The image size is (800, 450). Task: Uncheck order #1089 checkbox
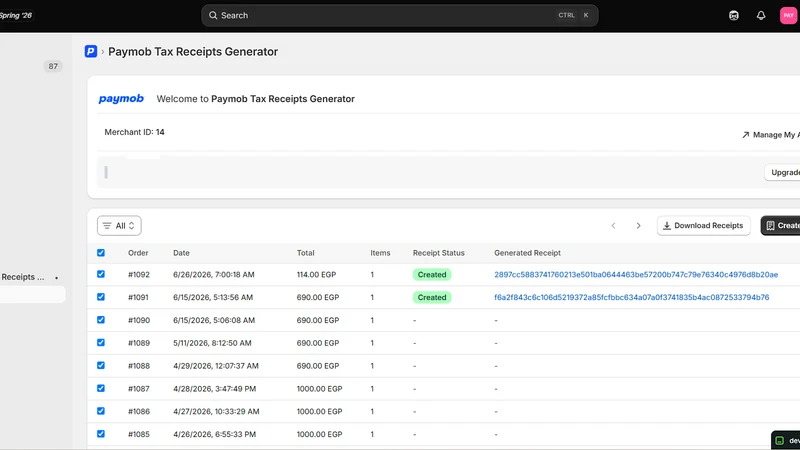click(x=101, y=342)
